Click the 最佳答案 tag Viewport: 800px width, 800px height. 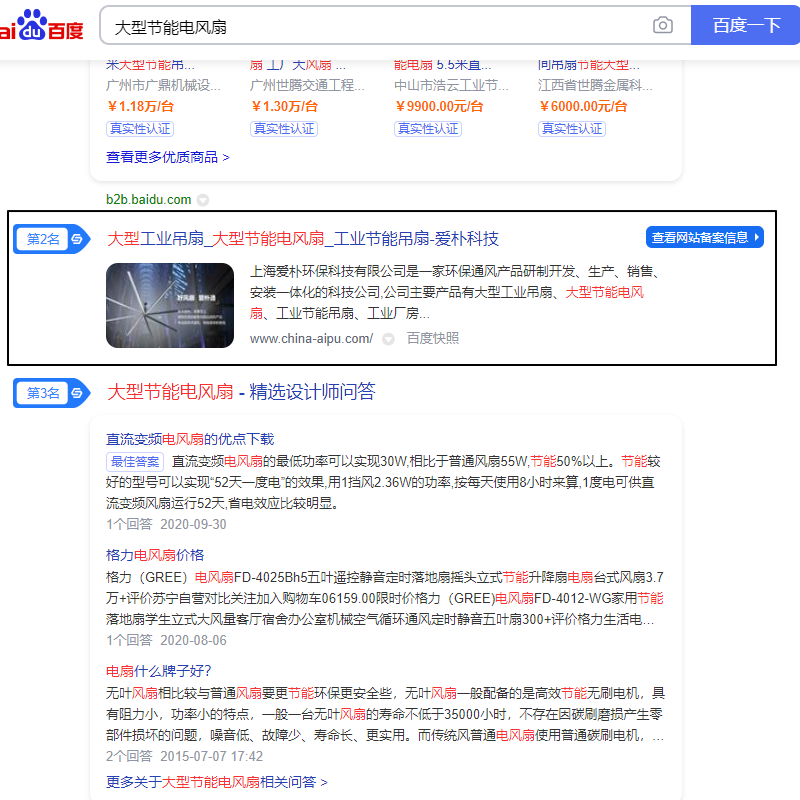[x=135, y=462]
